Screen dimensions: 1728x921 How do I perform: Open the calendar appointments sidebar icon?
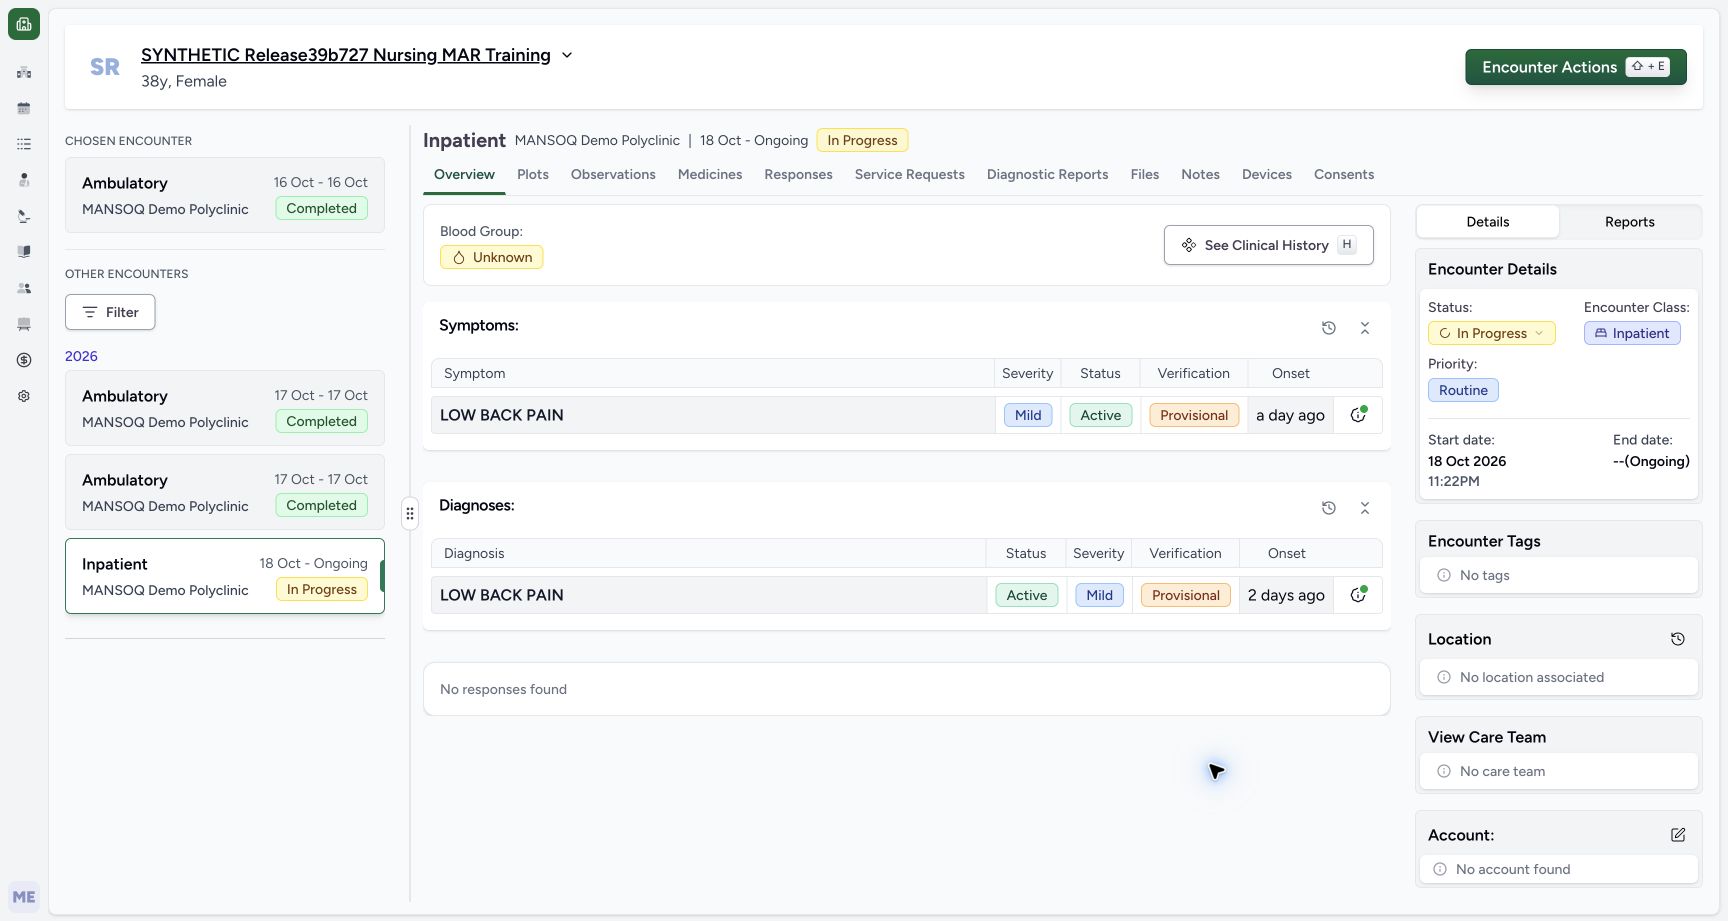[x=24, y=108]
